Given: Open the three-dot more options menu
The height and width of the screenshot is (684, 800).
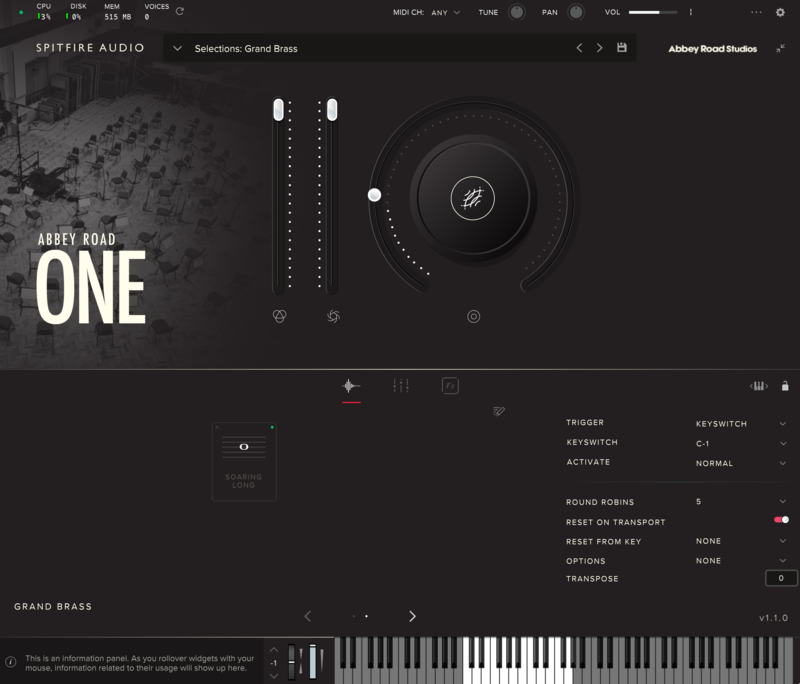Looking at the screenshot, I should click(x=756, y=12).
